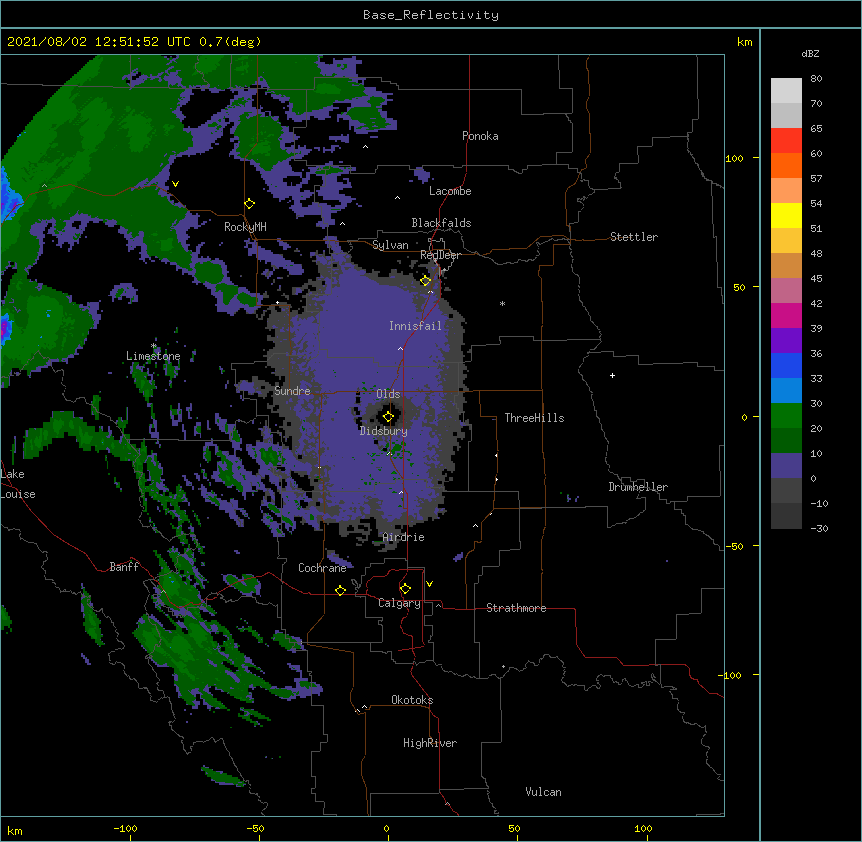The width and height of the screenshot is (862, 842).
Task: Click the Airdrie city label
Action: click(403, 537)
